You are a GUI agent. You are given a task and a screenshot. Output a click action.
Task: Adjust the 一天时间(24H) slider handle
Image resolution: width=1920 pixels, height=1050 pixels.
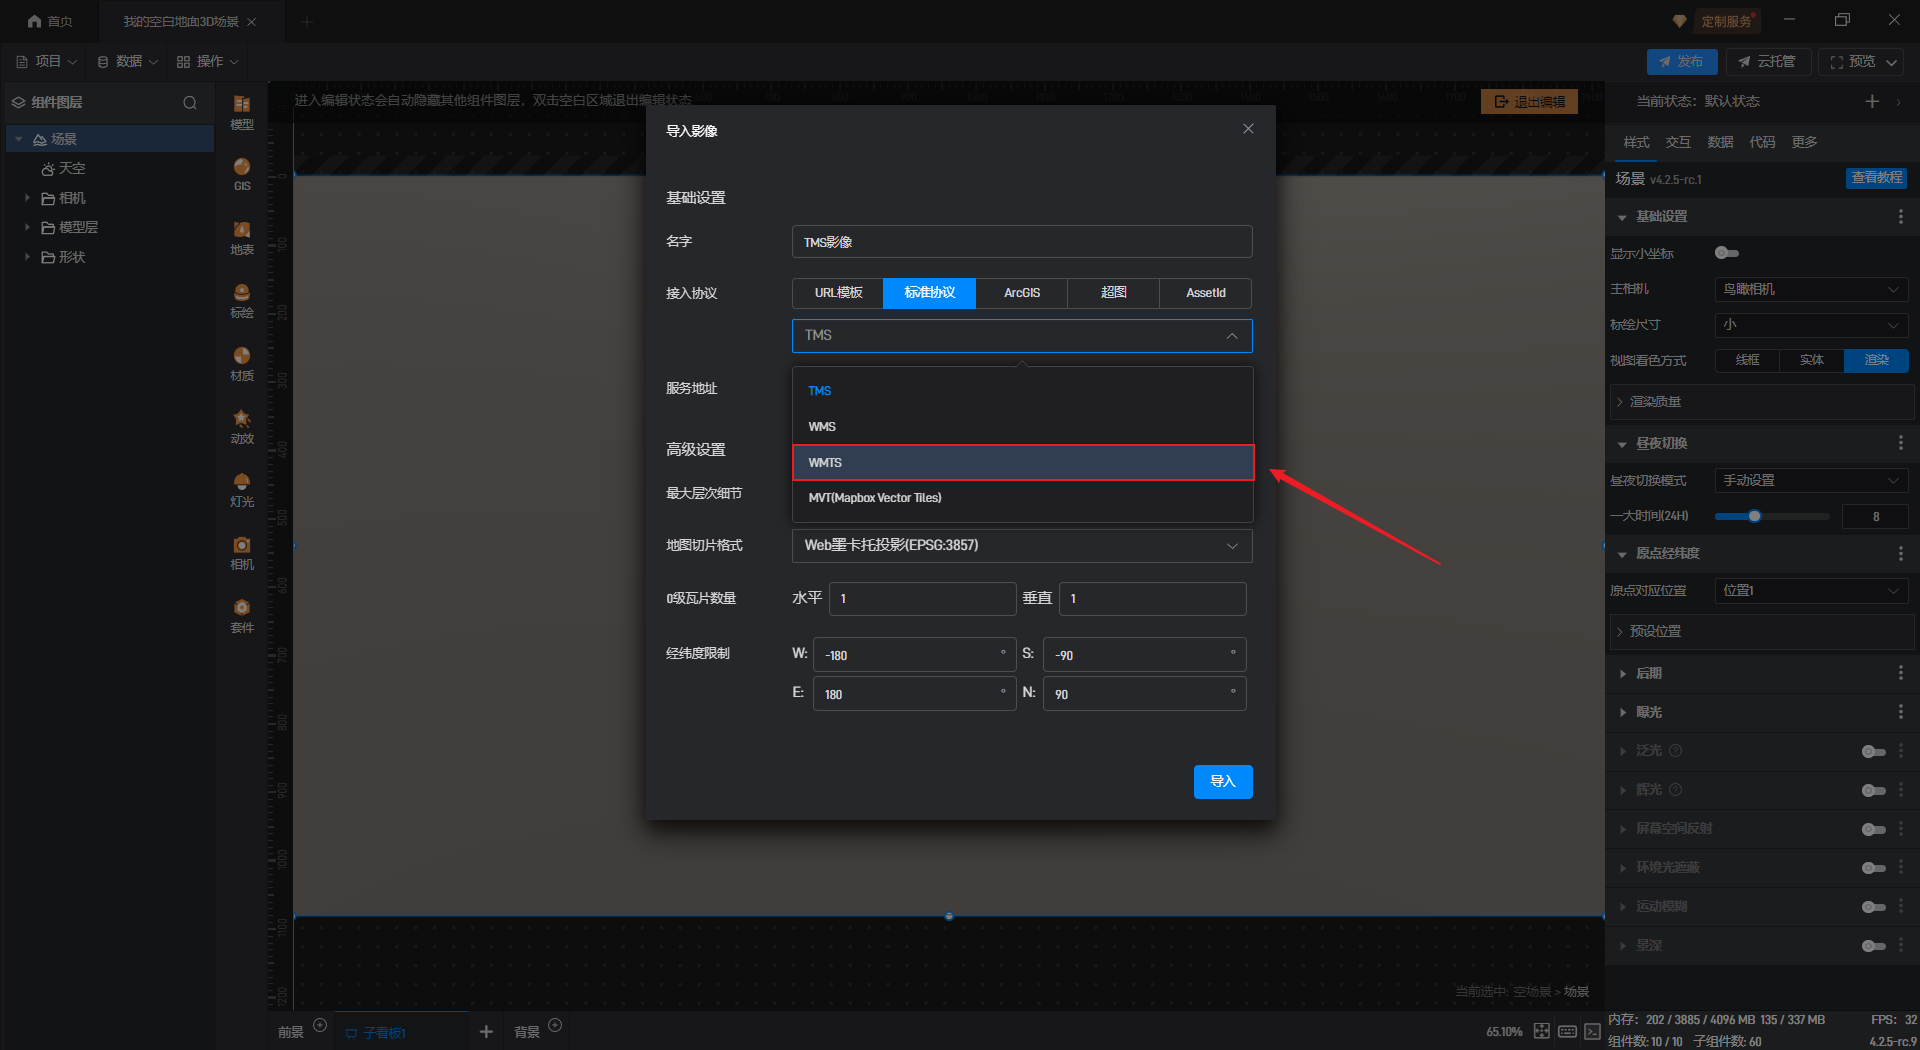pyautogui.click(x=1754, y=516)
